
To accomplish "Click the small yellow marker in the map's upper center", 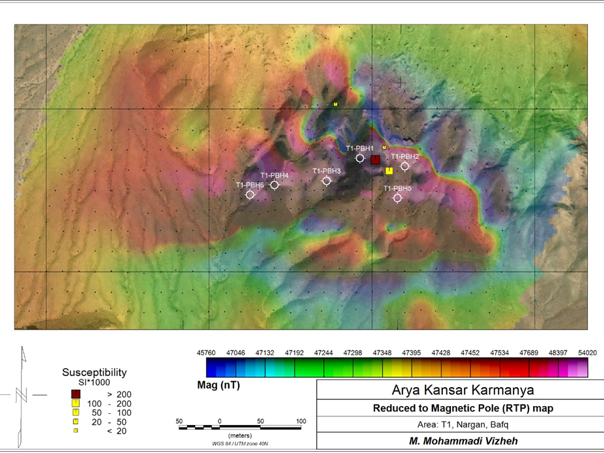I will 336,104.
